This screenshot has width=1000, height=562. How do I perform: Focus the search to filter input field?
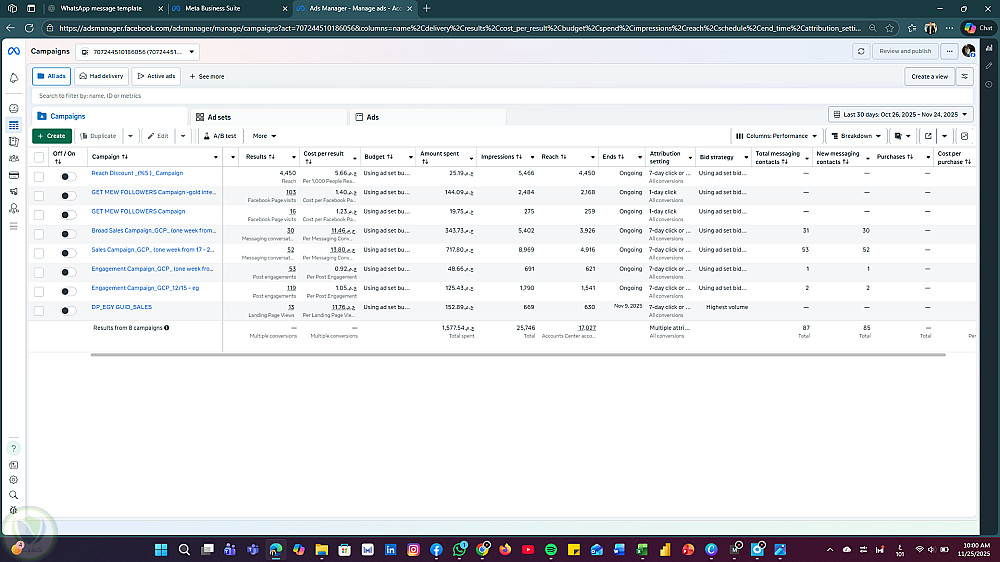(503, 96)
